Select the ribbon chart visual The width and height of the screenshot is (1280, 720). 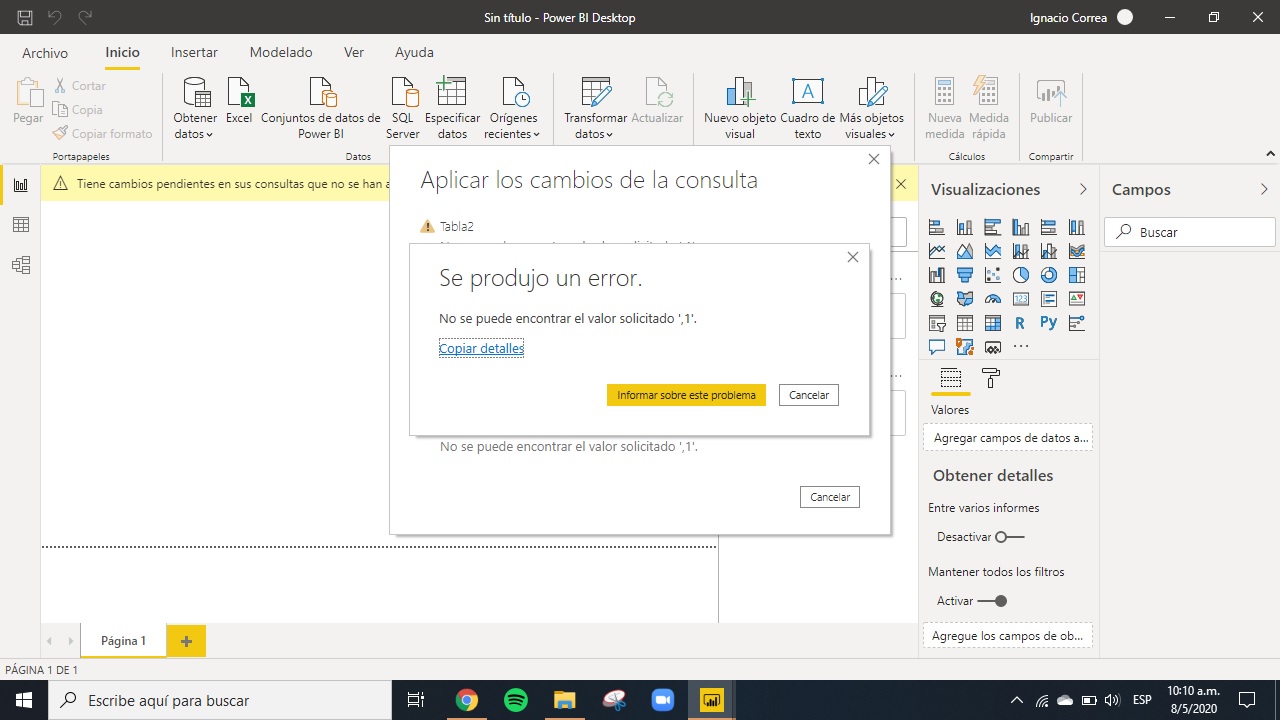(1077, 251)
